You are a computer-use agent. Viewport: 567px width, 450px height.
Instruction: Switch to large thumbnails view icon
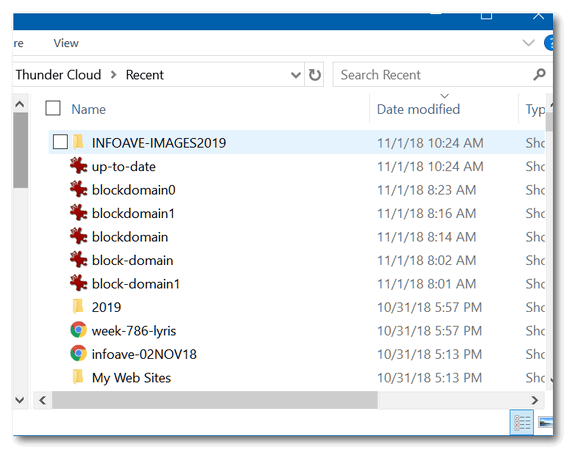pyautogui.click(x=545, y=422)
